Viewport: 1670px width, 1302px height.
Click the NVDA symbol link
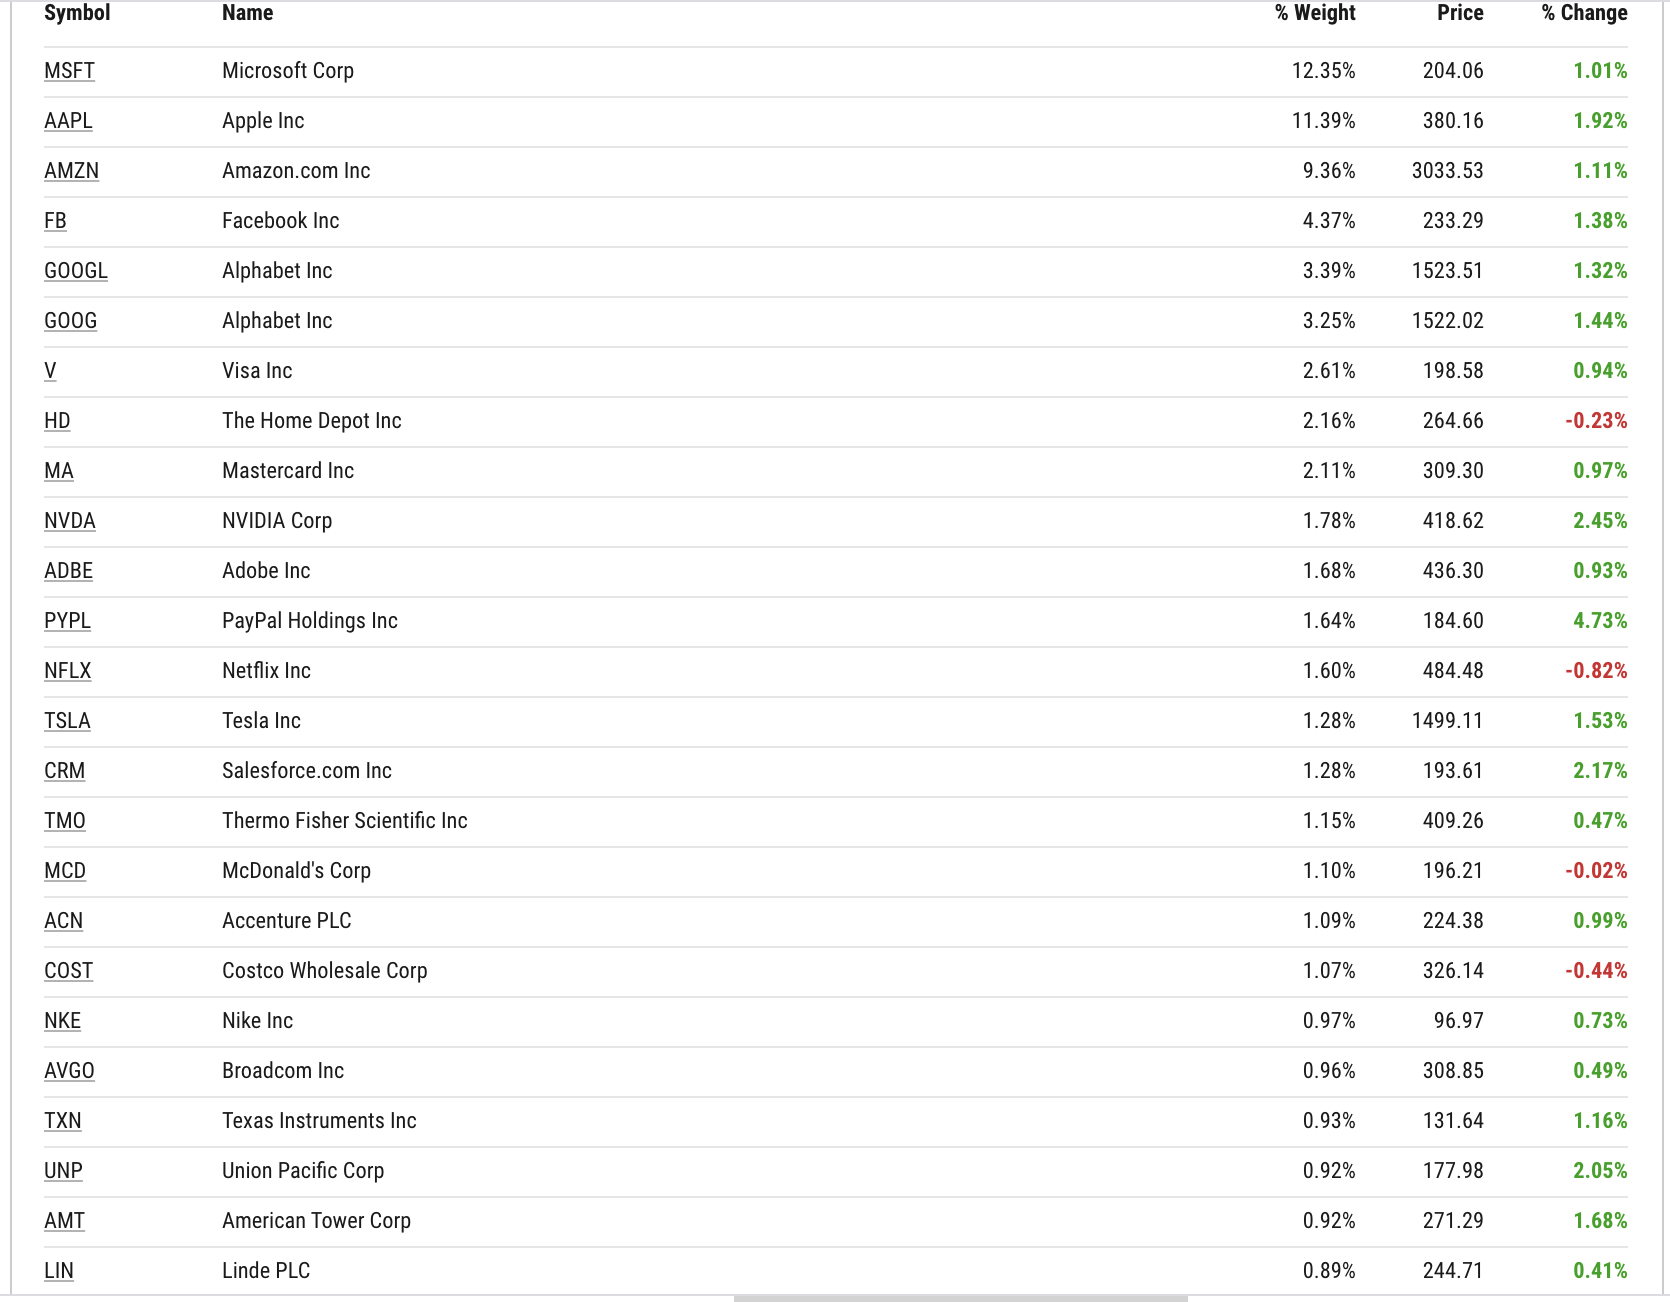pyautogui.click(x=70, y=521)
